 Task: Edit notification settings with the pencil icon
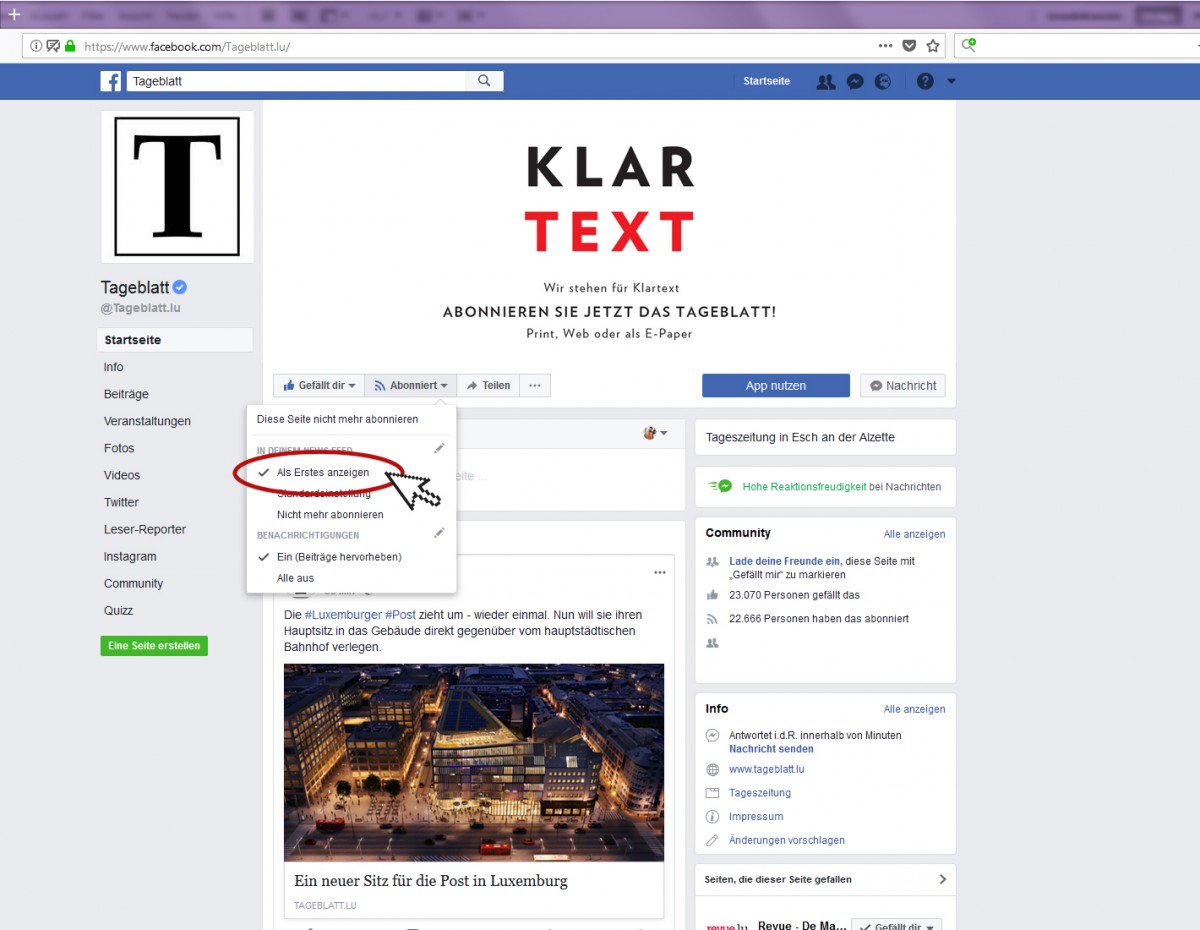pos(438,535)
